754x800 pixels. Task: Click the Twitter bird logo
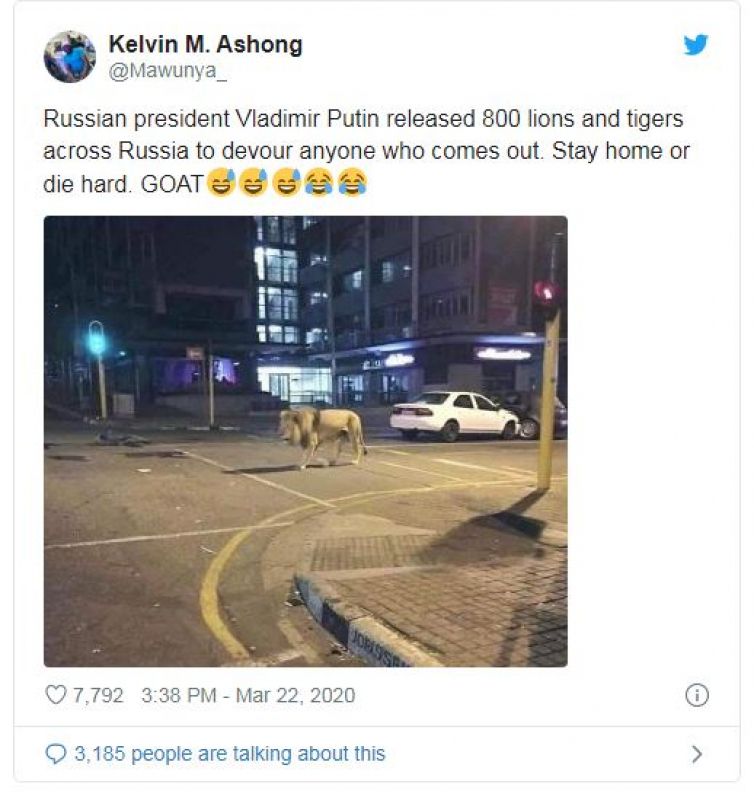pyautogui.click(x=696, y=44)
